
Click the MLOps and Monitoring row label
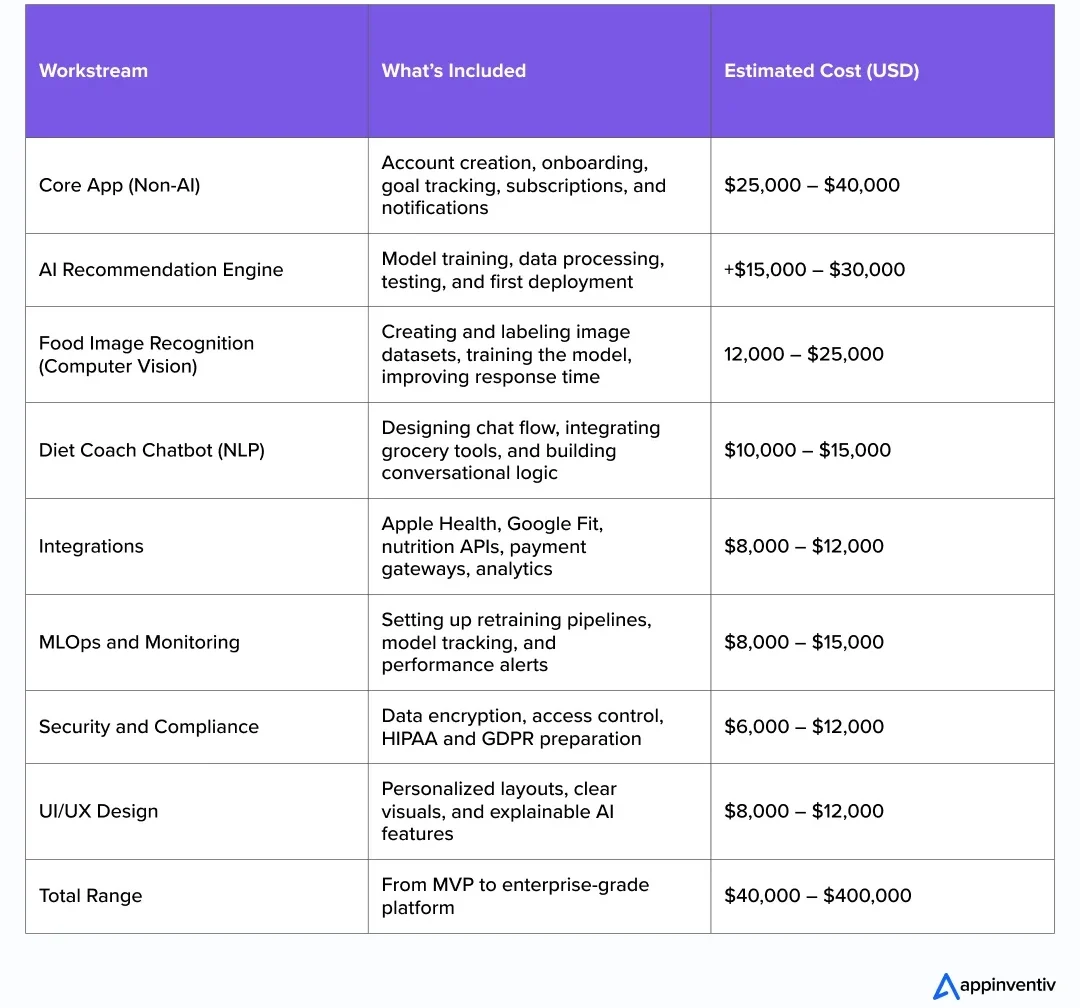138,642
